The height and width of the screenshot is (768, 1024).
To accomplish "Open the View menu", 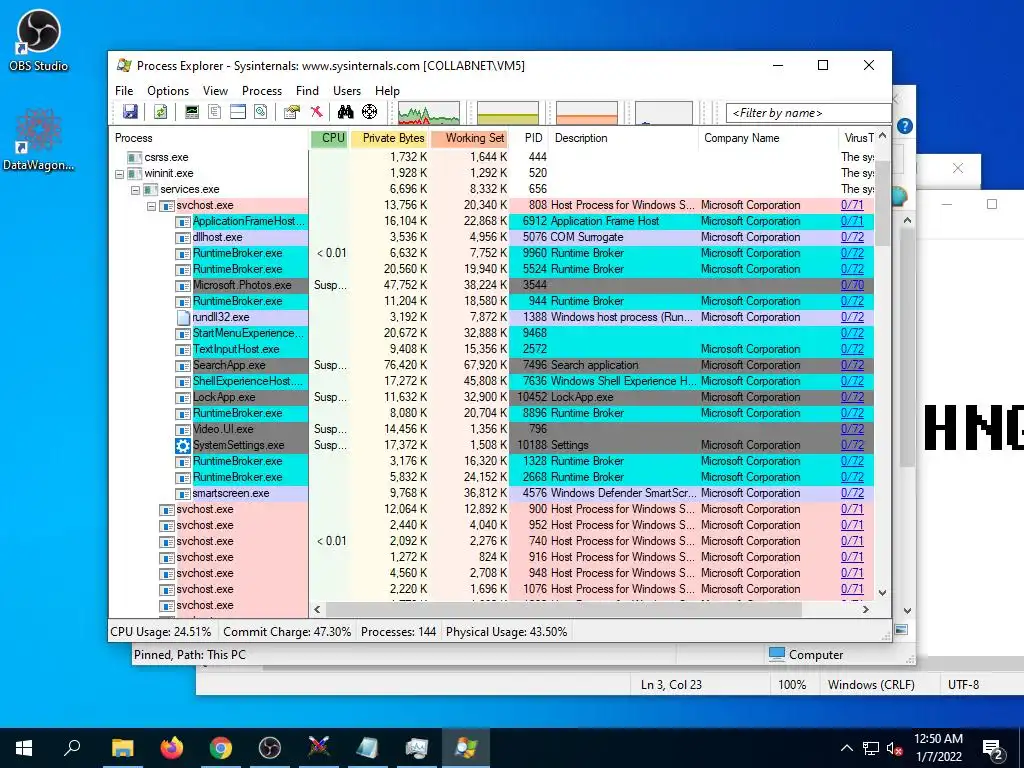I will click(x=215, y=91).
